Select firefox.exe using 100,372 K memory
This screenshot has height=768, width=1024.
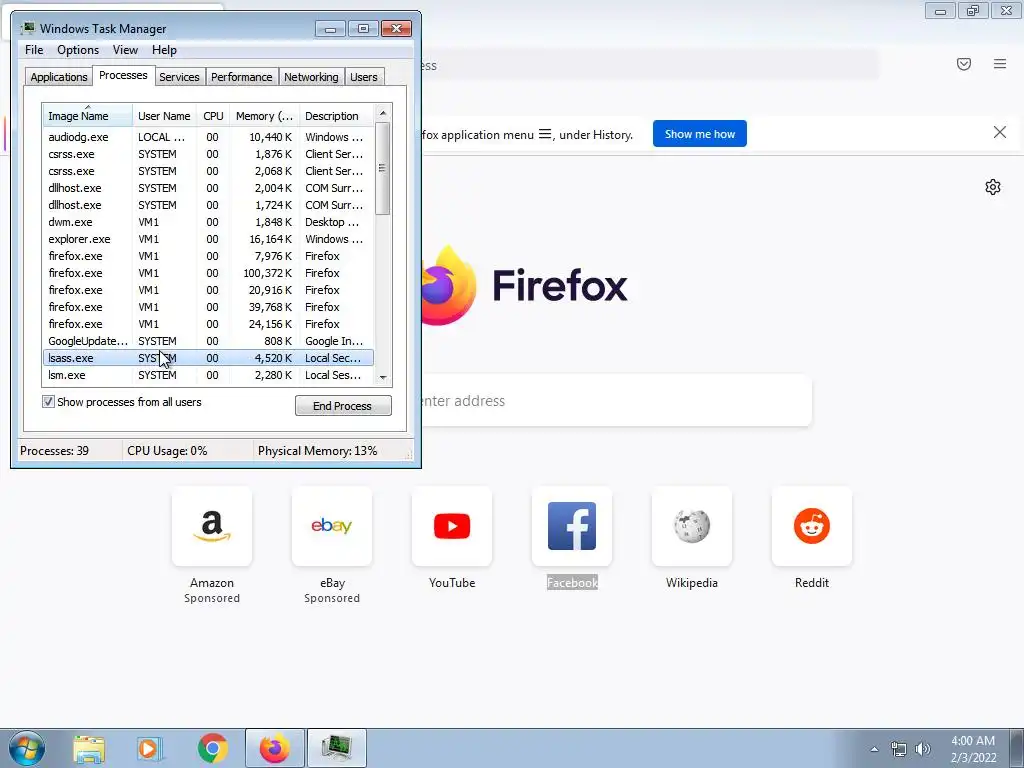(208, 273)
